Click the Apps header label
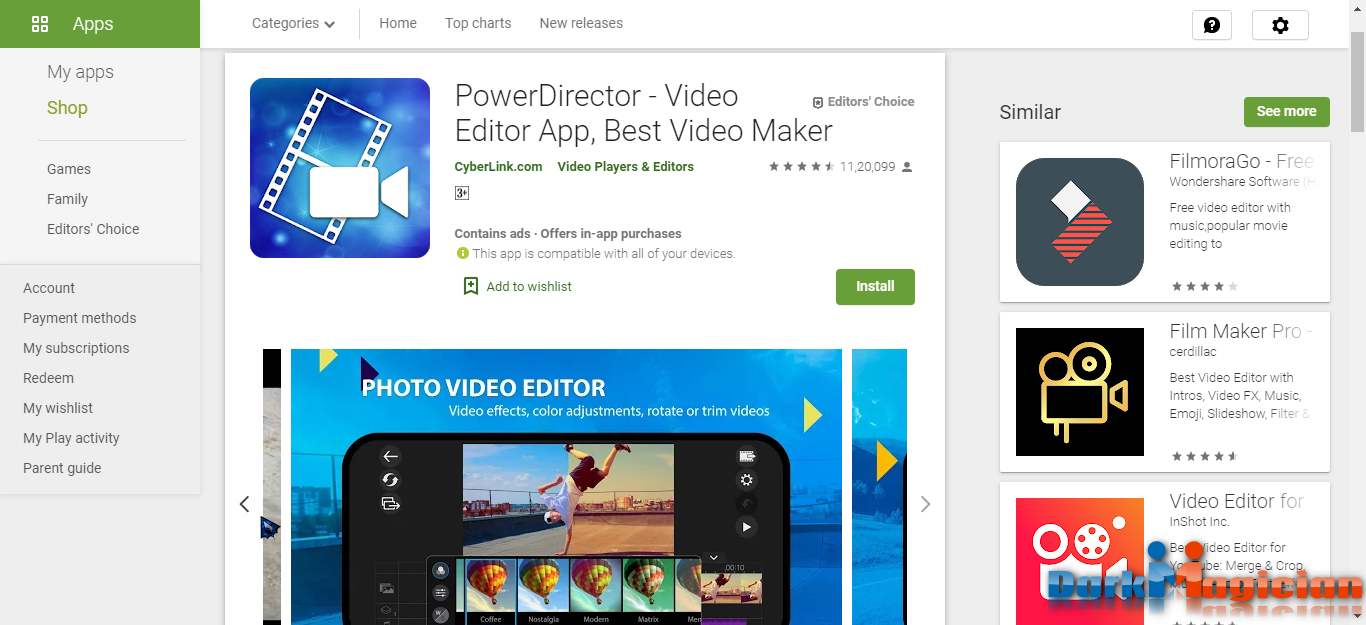The height and width of the screenshot is (625, 1366). [93, 24]
